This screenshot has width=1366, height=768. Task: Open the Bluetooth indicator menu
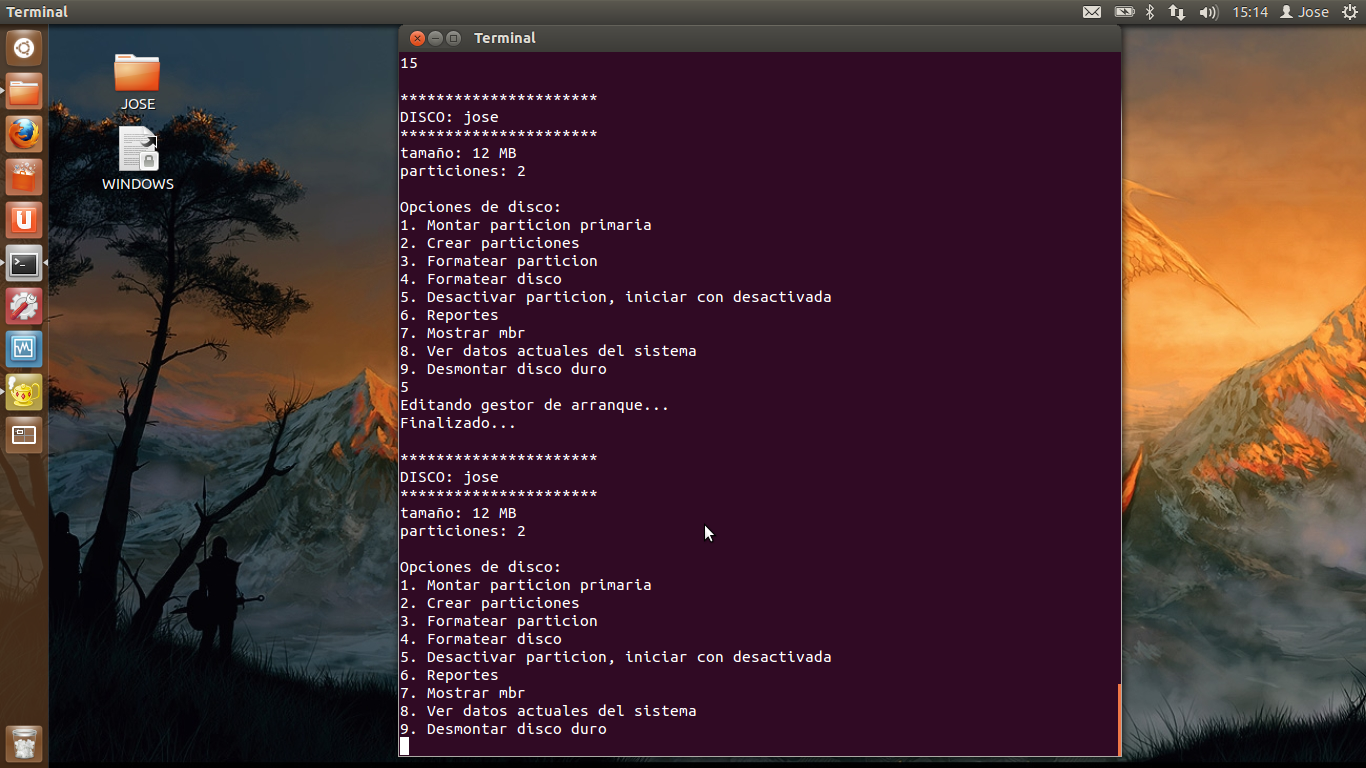tap(1150, 12)
